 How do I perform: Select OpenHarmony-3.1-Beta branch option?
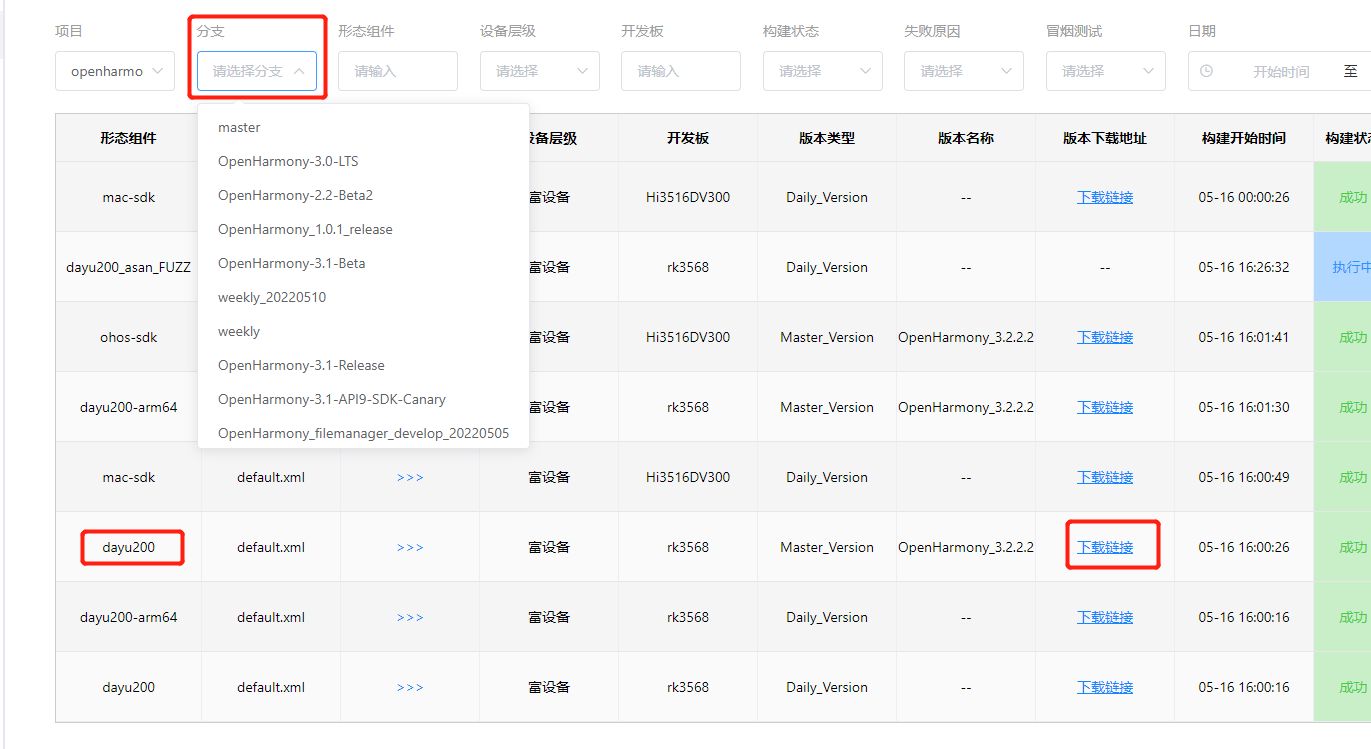[364, 263]
